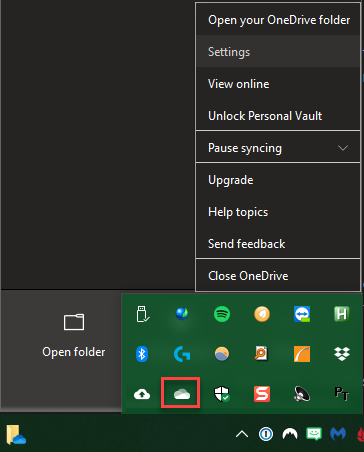Click the safely remove hardware USB icon

click(142, 314)
